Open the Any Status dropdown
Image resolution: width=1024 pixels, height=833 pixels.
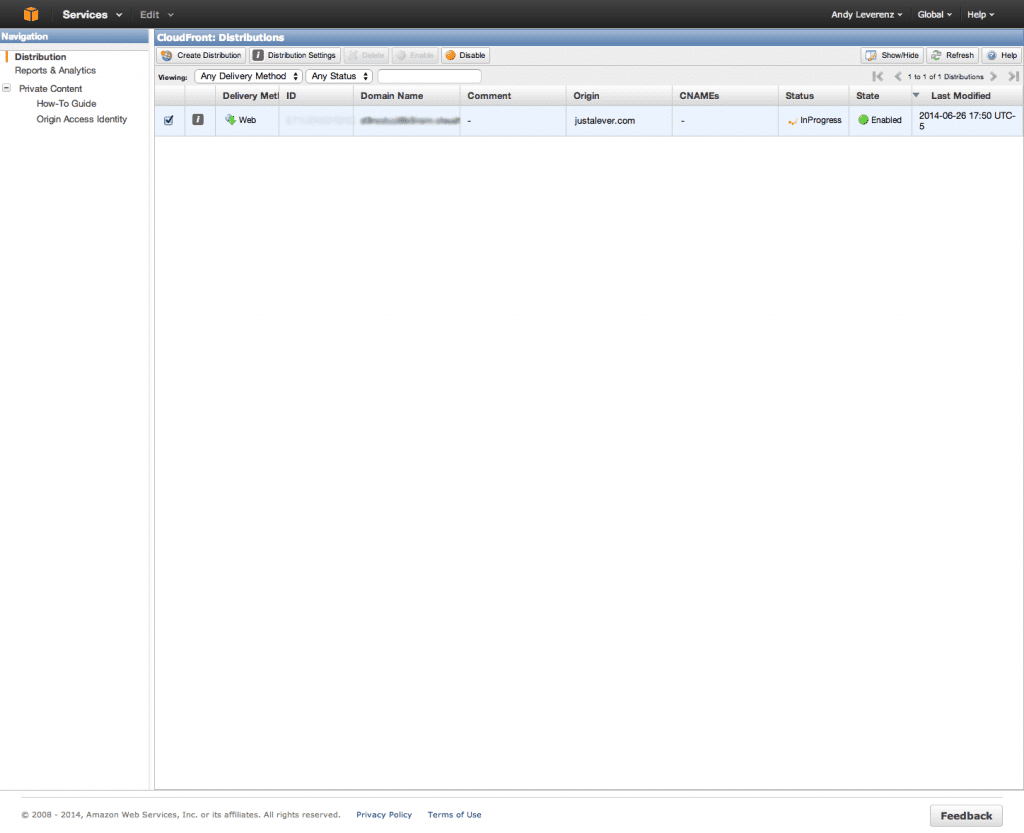coord(339,76)
